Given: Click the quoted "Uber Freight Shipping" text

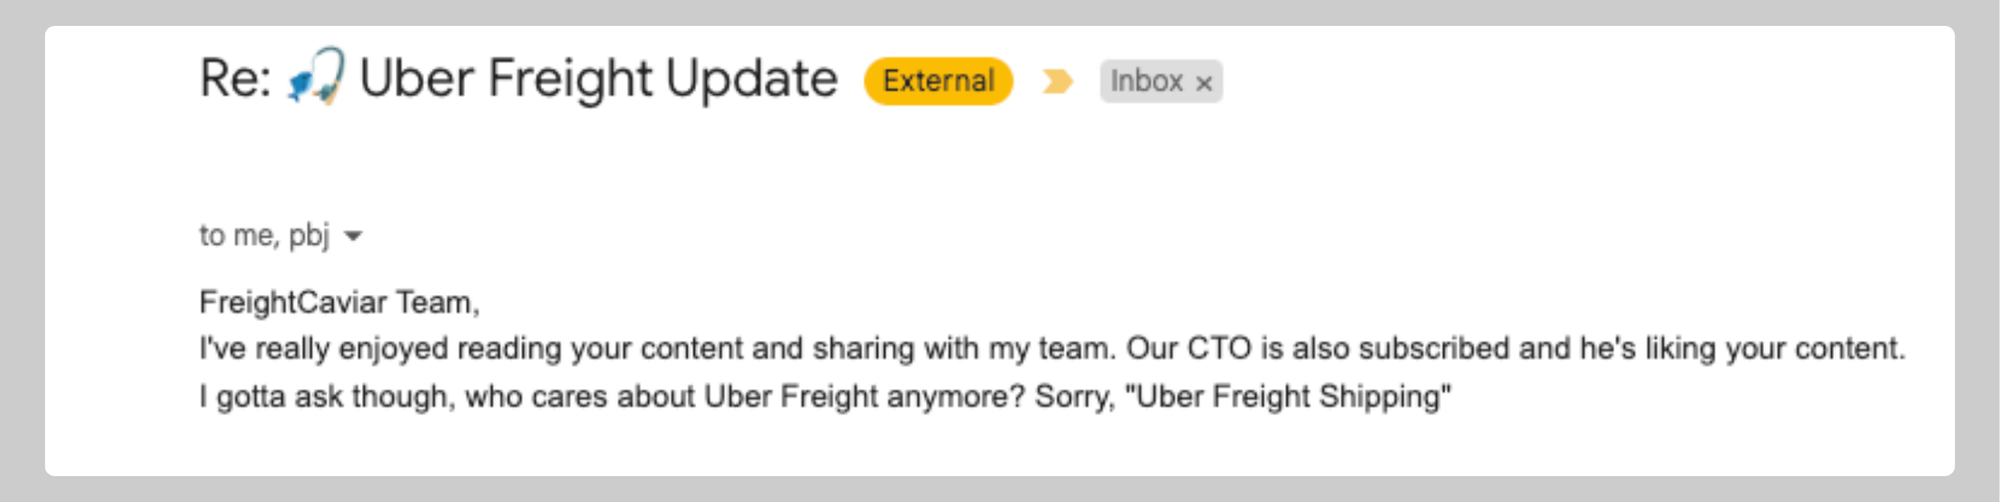Looking at the screenshot, I should (x=1287, y=396).
